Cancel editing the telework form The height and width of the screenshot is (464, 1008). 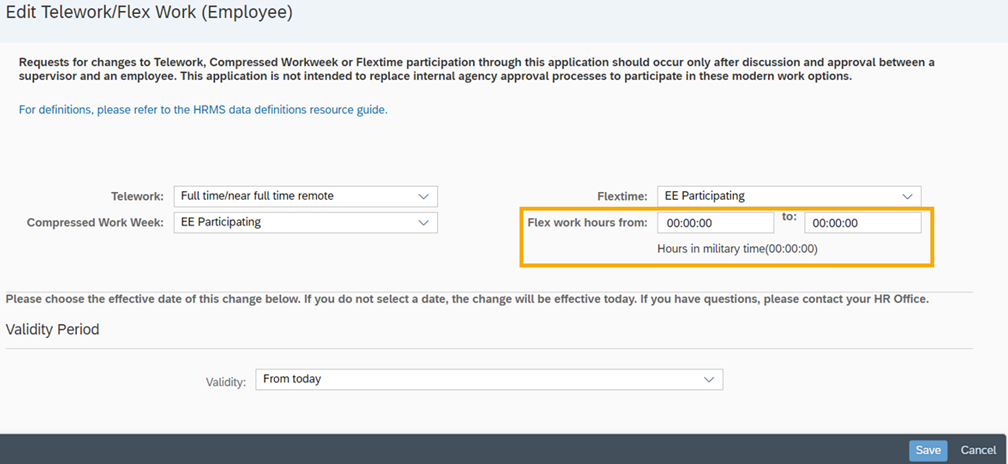coord(979,450)
